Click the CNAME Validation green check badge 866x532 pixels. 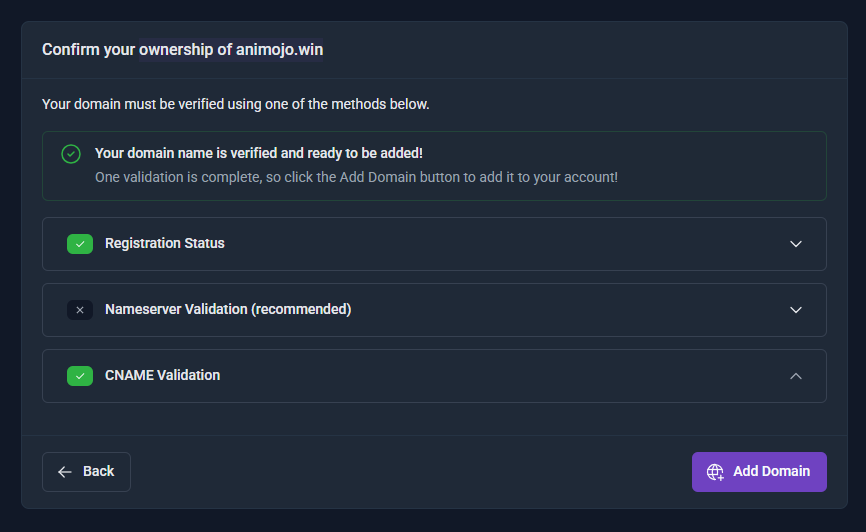pos(80,376)
